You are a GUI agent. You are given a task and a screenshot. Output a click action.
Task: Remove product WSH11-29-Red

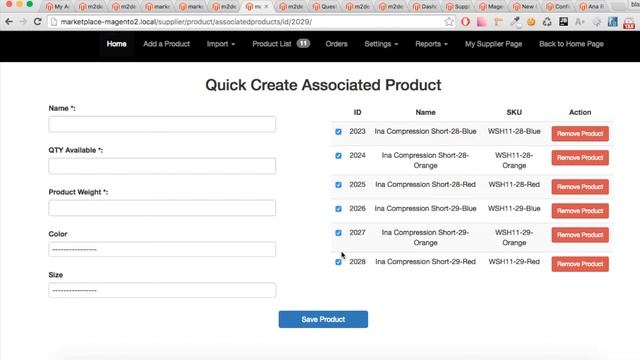point(580,264)
